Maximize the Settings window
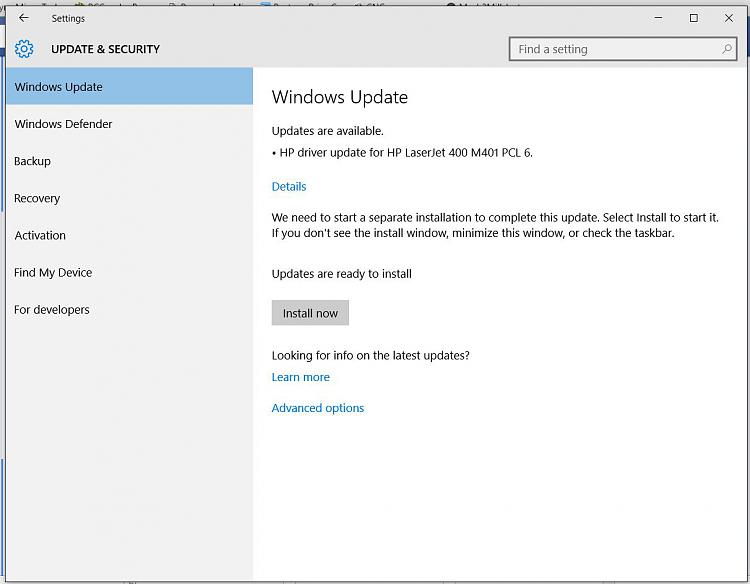 [x=694, y=18]
